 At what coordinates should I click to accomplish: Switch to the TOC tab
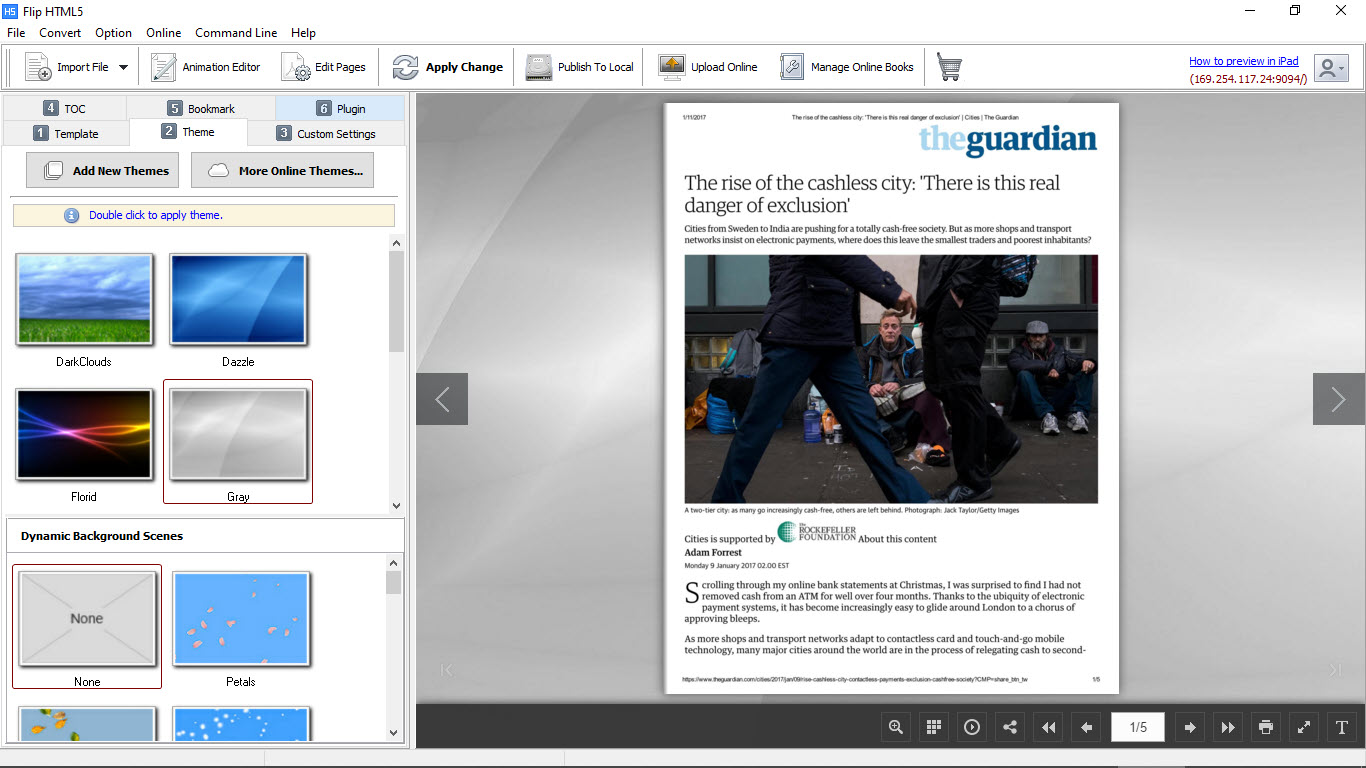click(64, 108)
